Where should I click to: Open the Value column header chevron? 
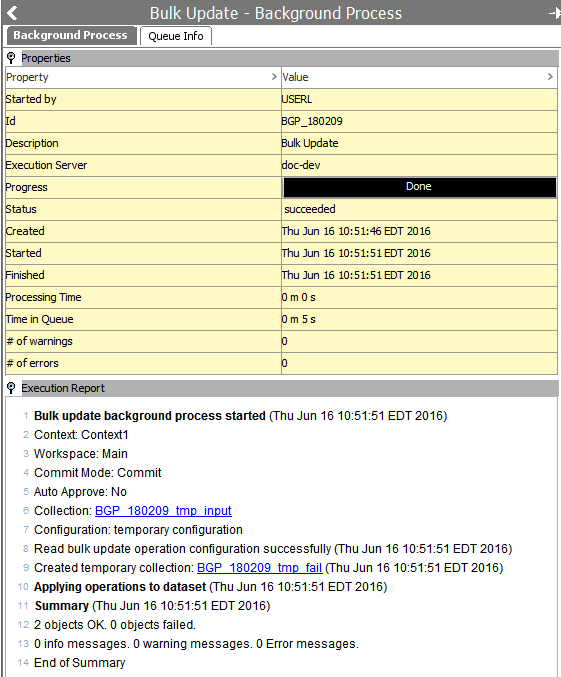550,77
